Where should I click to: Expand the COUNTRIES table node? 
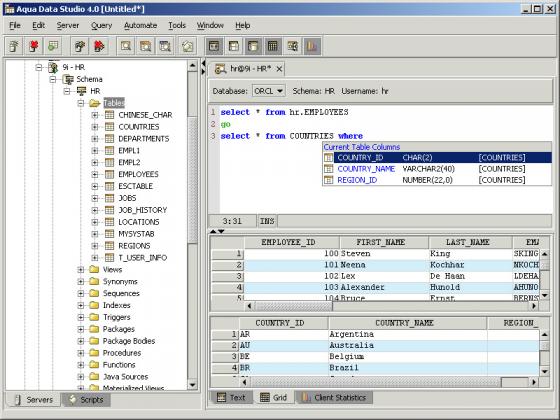[95, 127]
